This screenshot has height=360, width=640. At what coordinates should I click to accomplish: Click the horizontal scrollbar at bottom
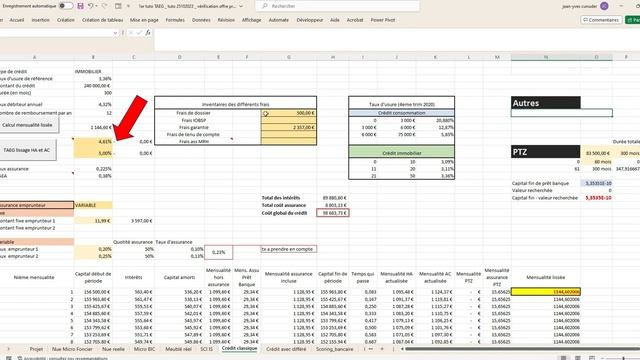(x=522, y=349)
